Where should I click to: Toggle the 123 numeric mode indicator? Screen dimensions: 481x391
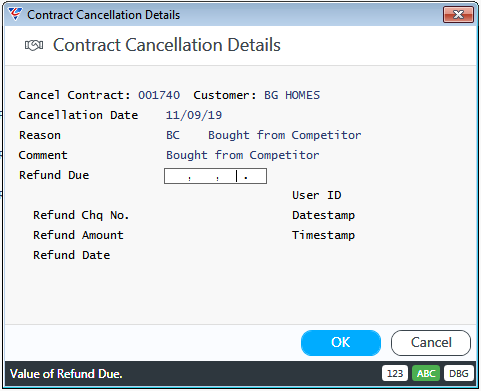pyautogui.click(x=395, y=373)
